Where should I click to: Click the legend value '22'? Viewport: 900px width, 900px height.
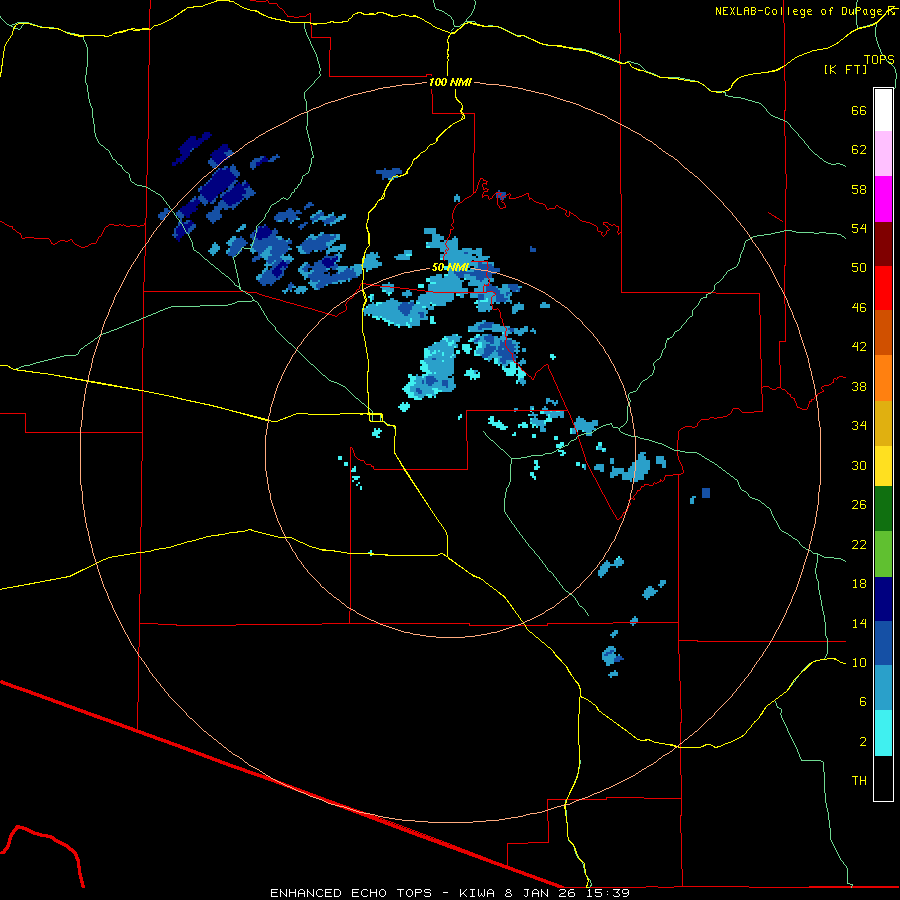coord(859,544)
